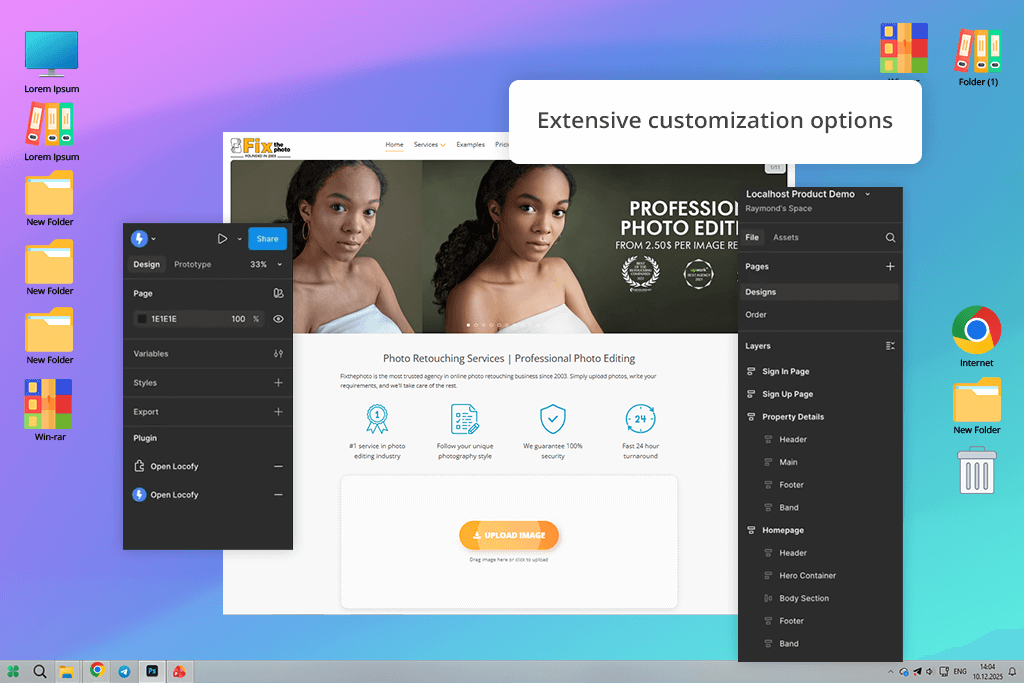
Task: Toggle page color visibility eye icon
Action: 278,319
